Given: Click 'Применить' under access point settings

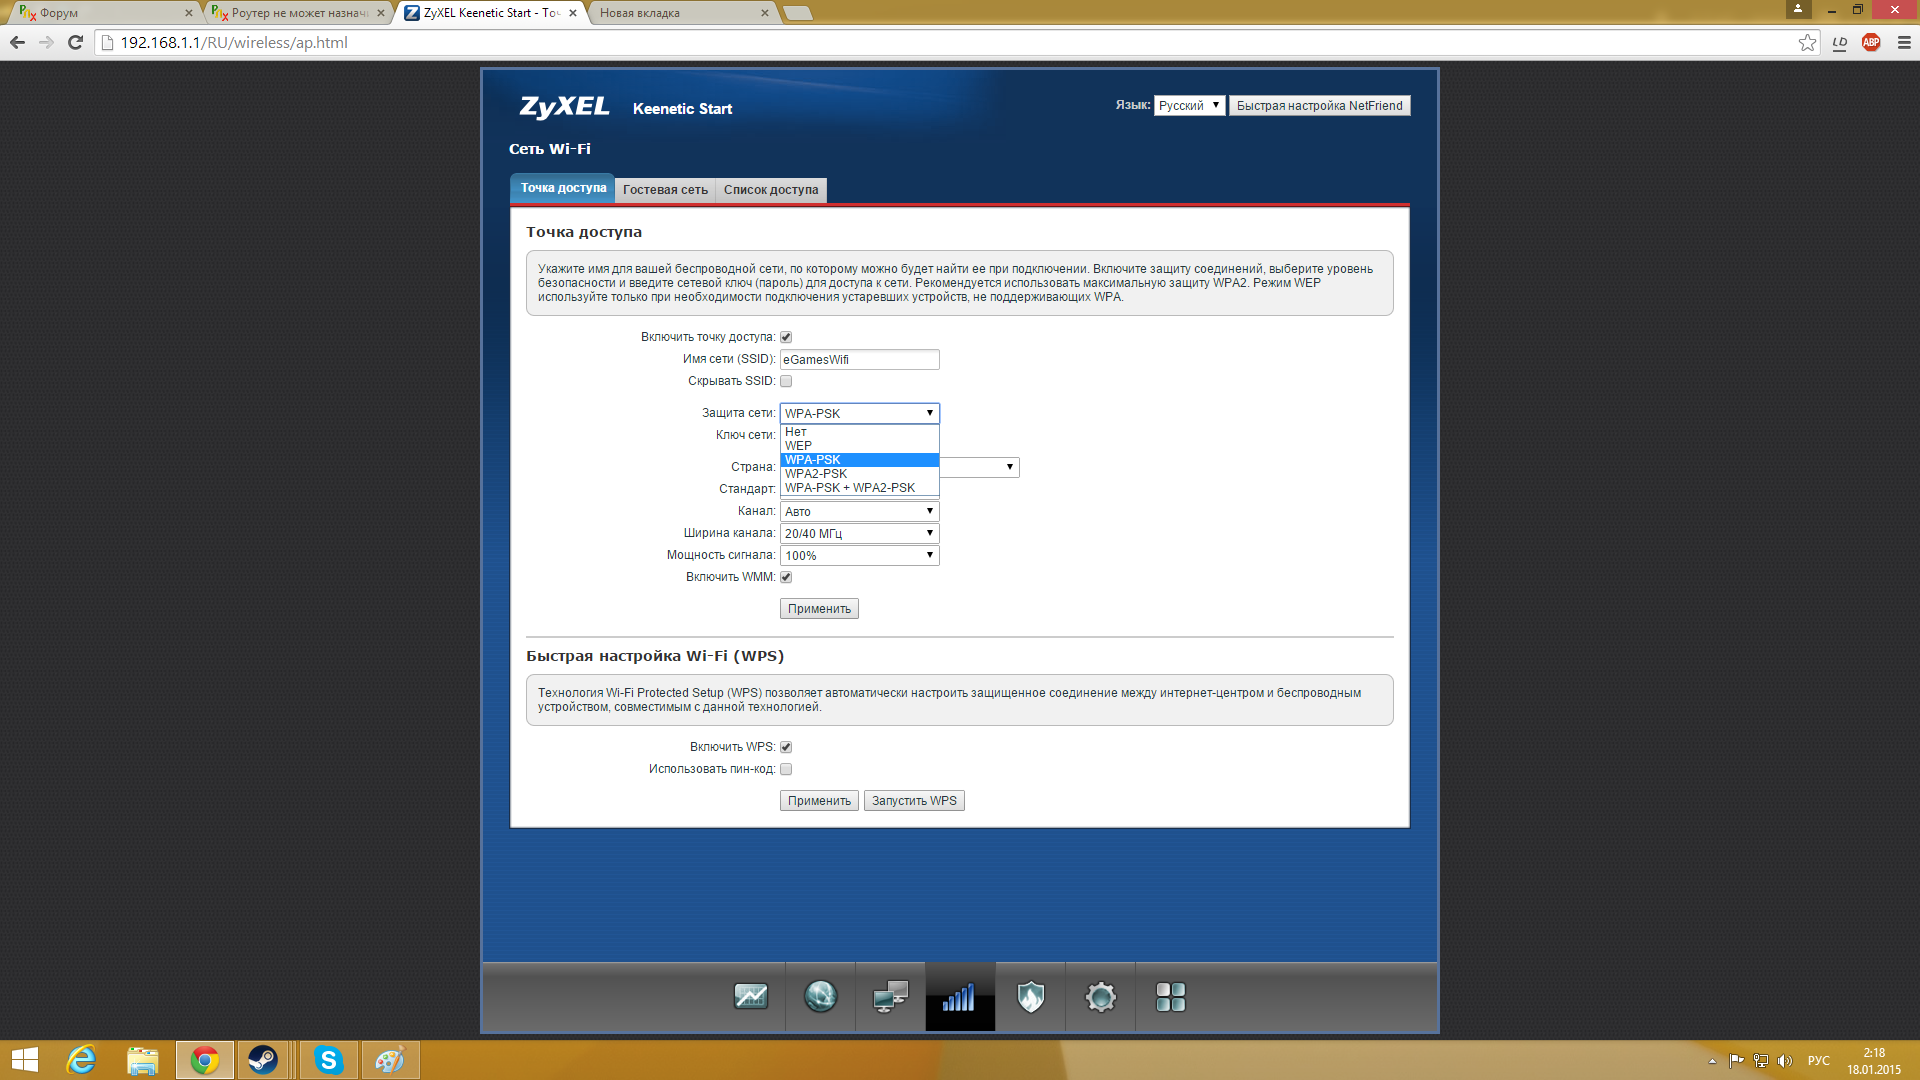Looking at the screenshot, I should [819, 609].
